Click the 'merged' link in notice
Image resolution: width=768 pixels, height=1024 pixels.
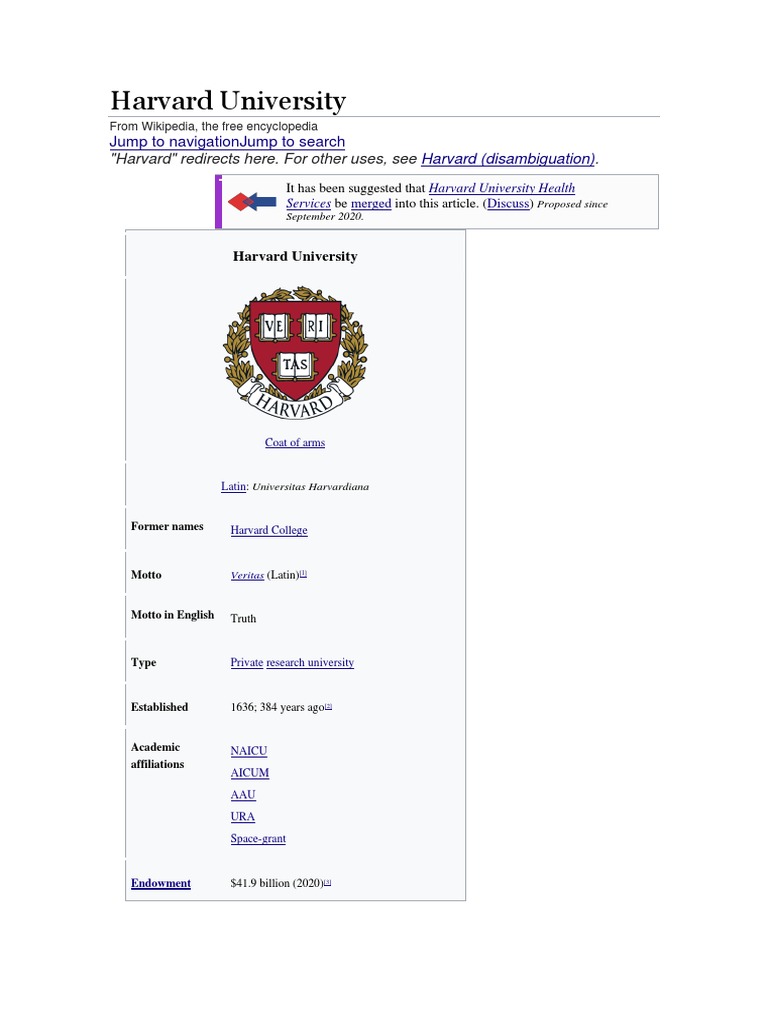point(371,204)
